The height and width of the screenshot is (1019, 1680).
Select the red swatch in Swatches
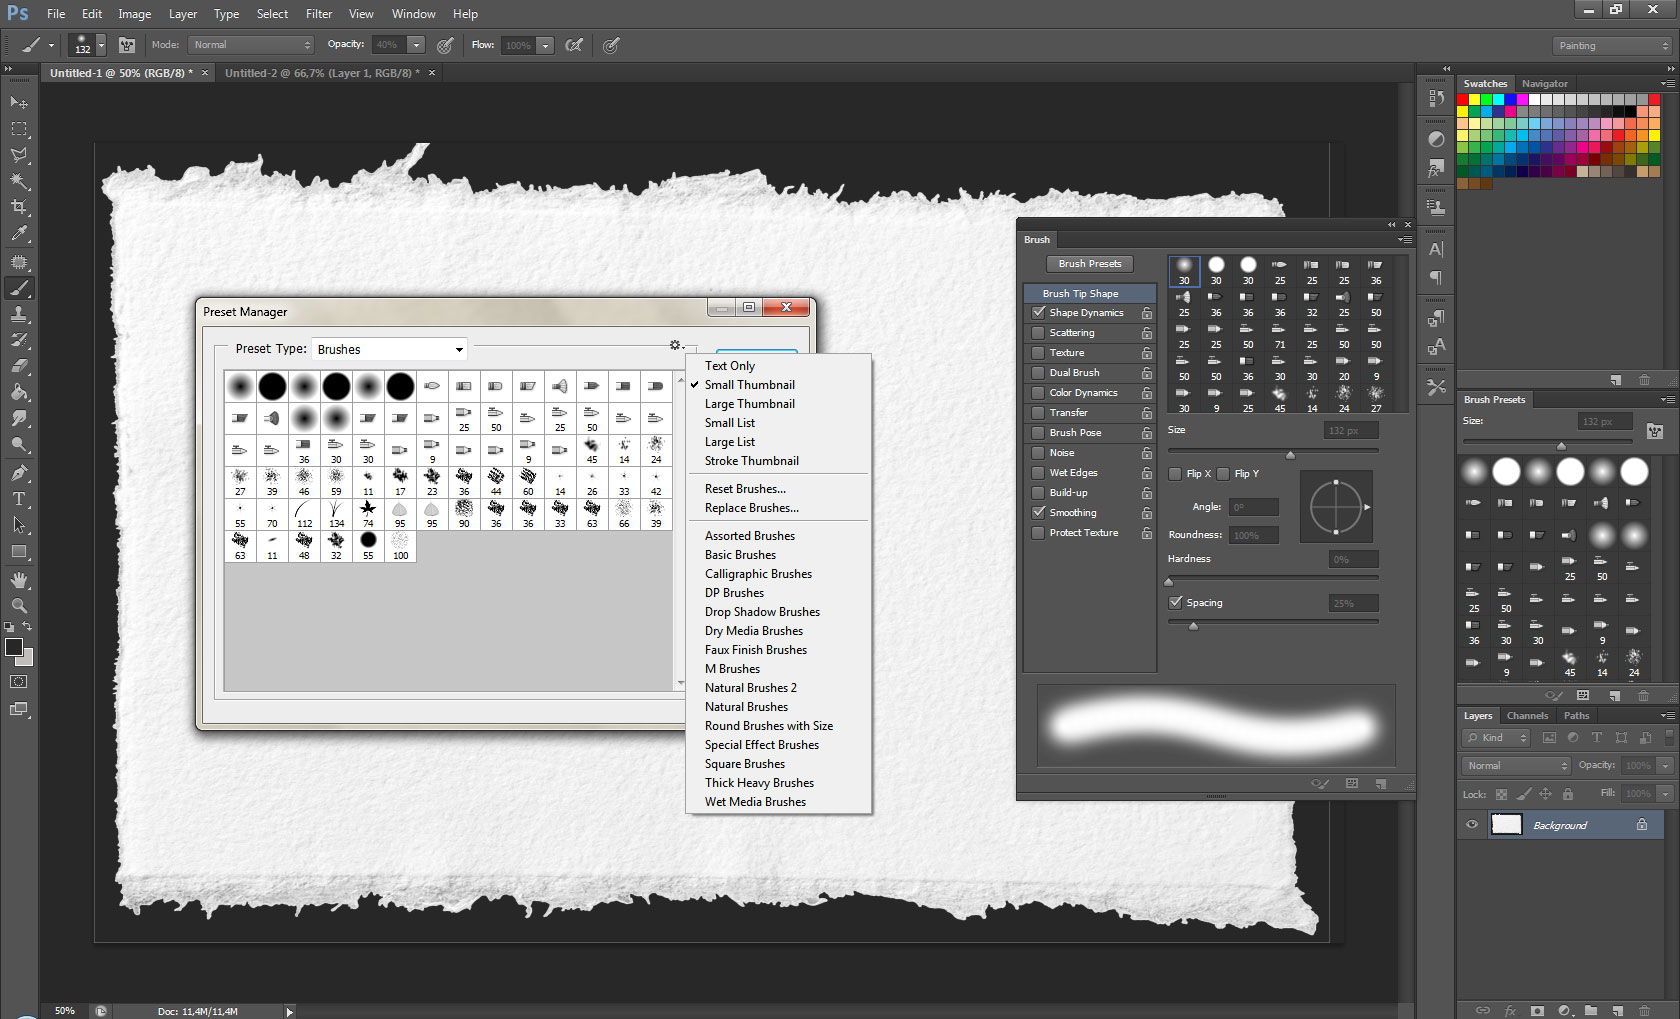pos(1463,100)
